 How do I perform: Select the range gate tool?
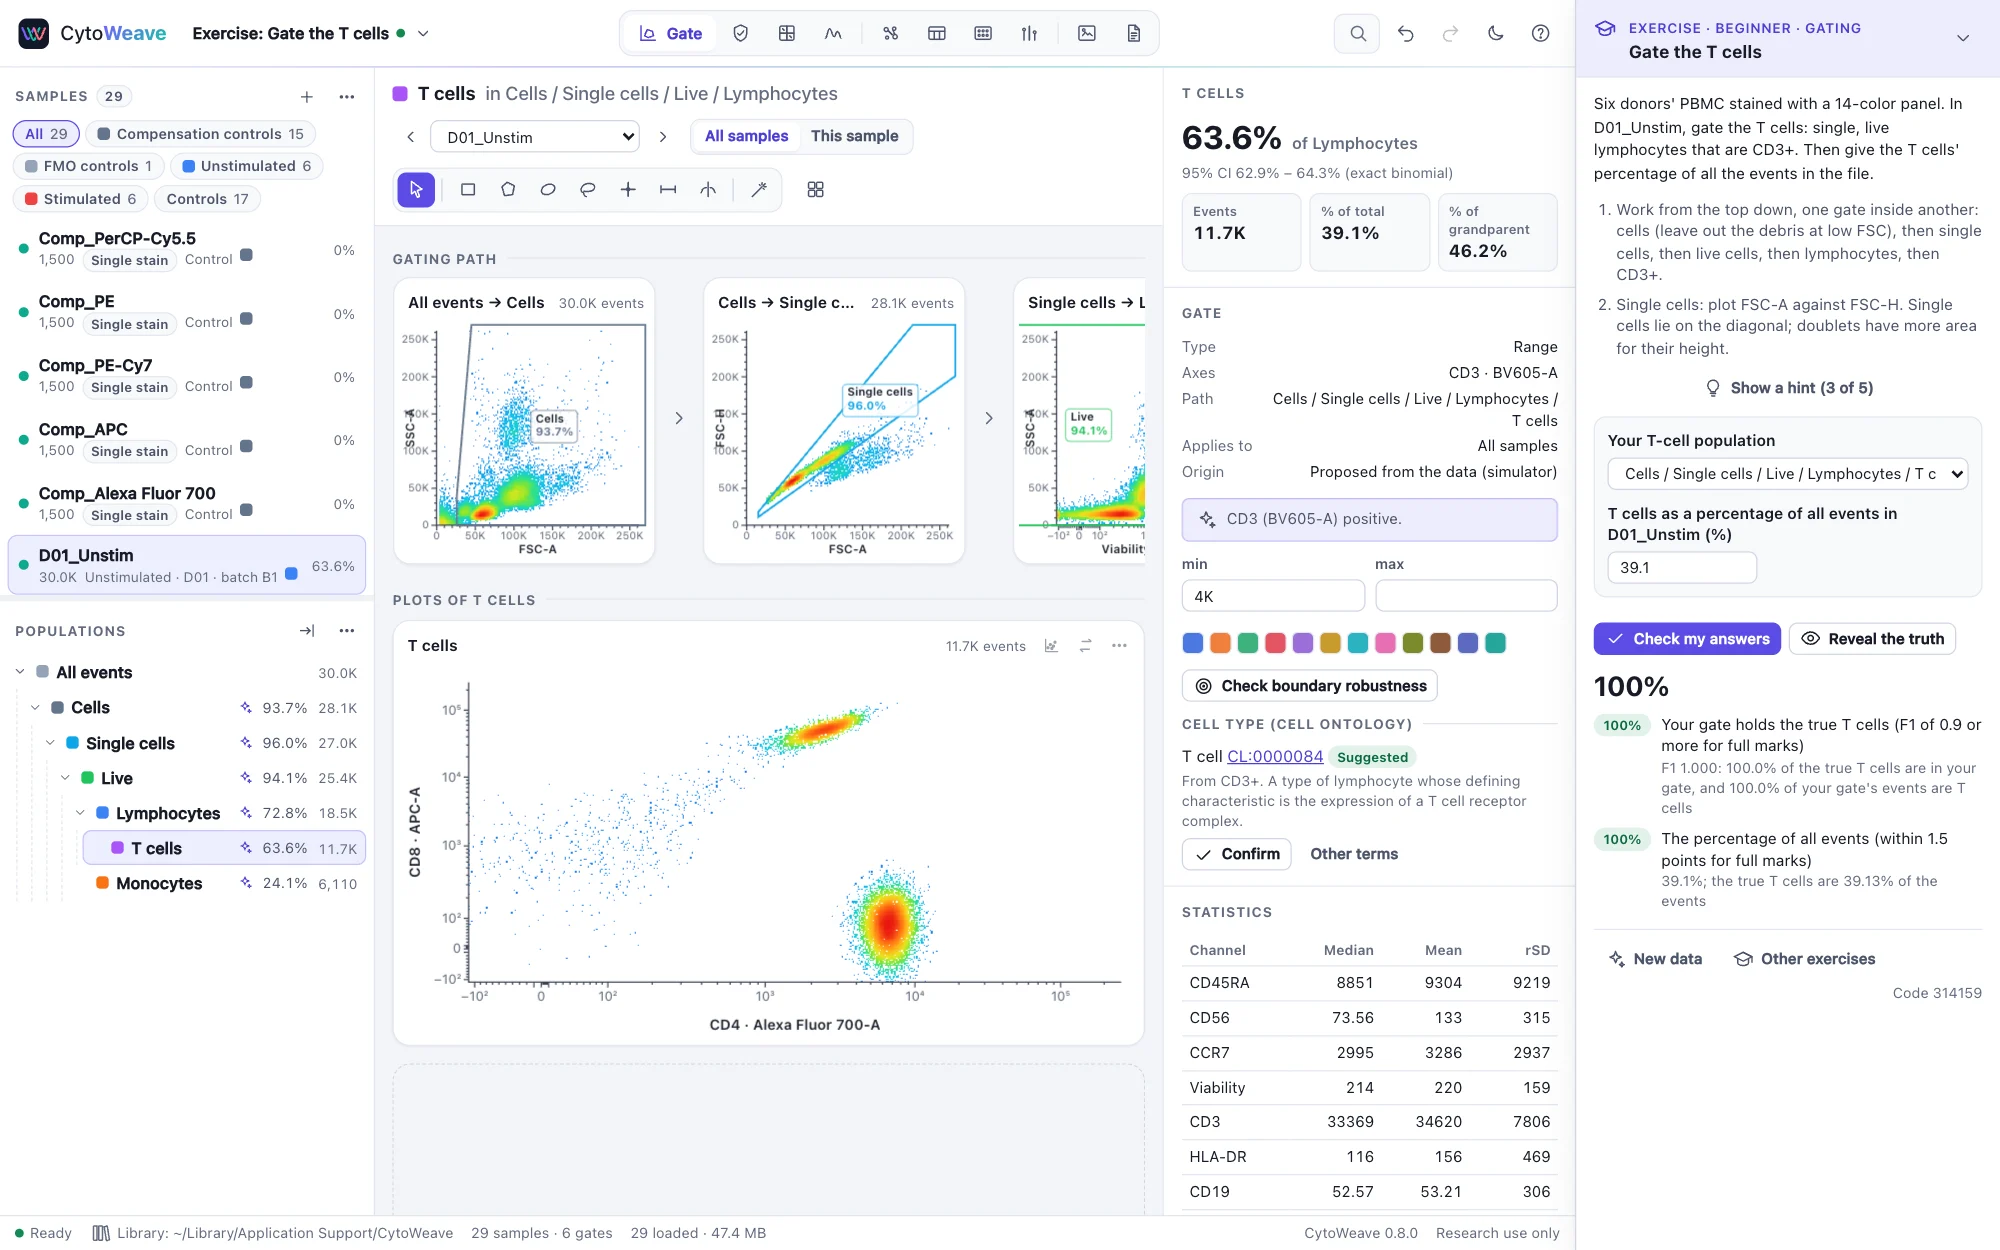coord(668,189)
